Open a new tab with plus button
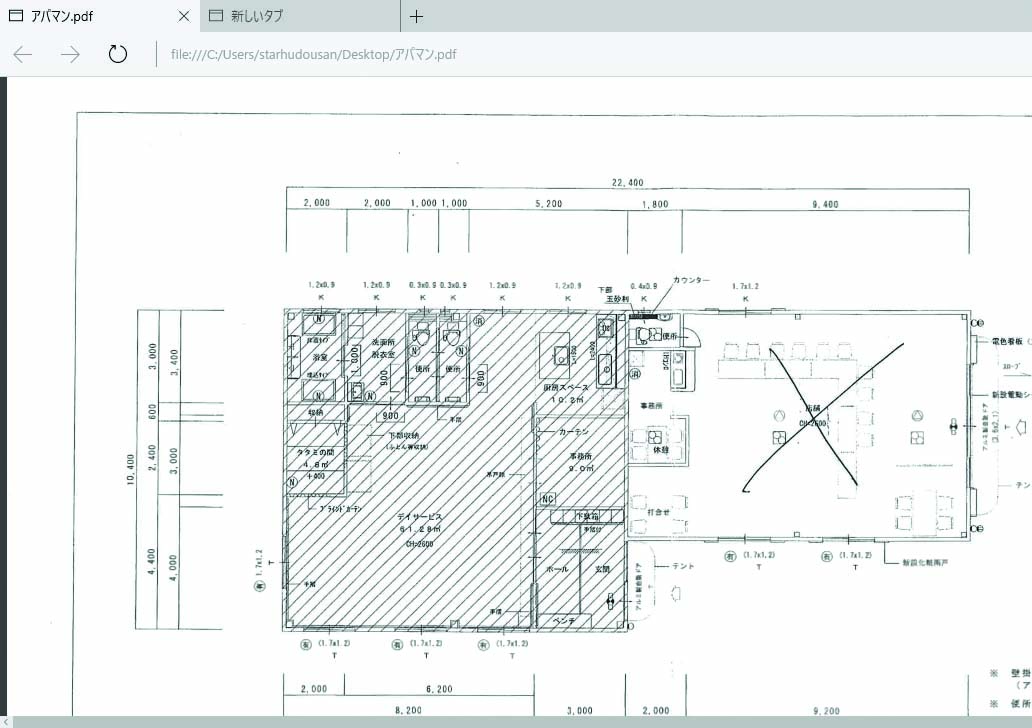Image resolution: width=1032 pixels, height=728 pixels. point(416,16)
